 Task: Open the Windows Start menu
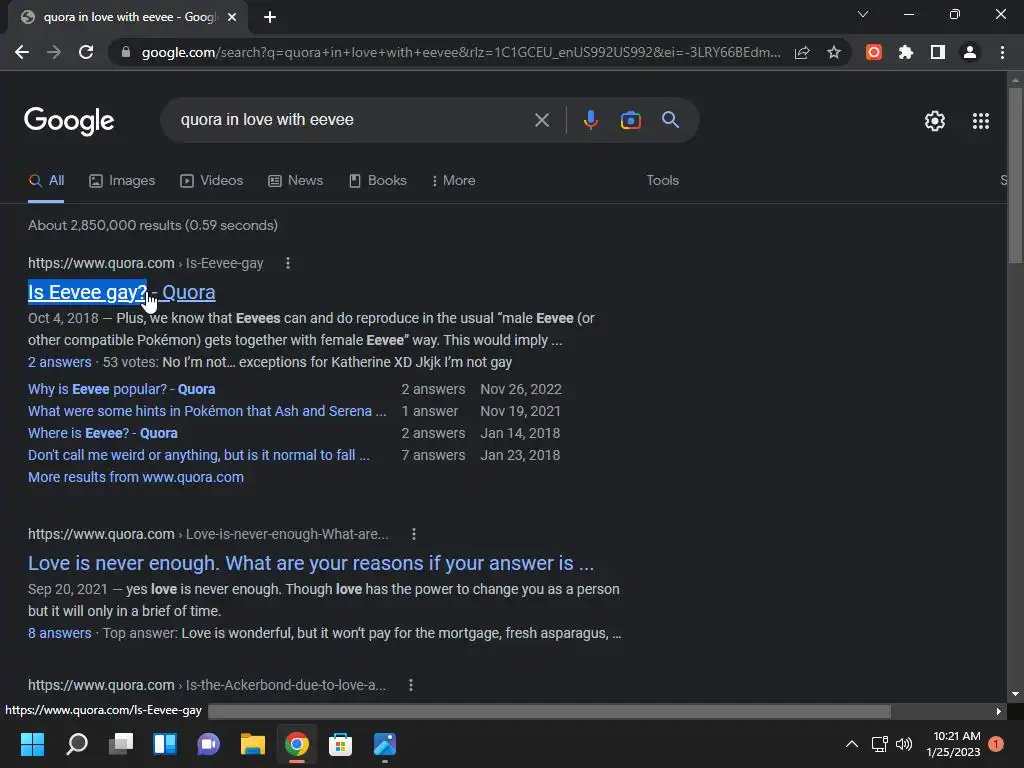[32, 744]
